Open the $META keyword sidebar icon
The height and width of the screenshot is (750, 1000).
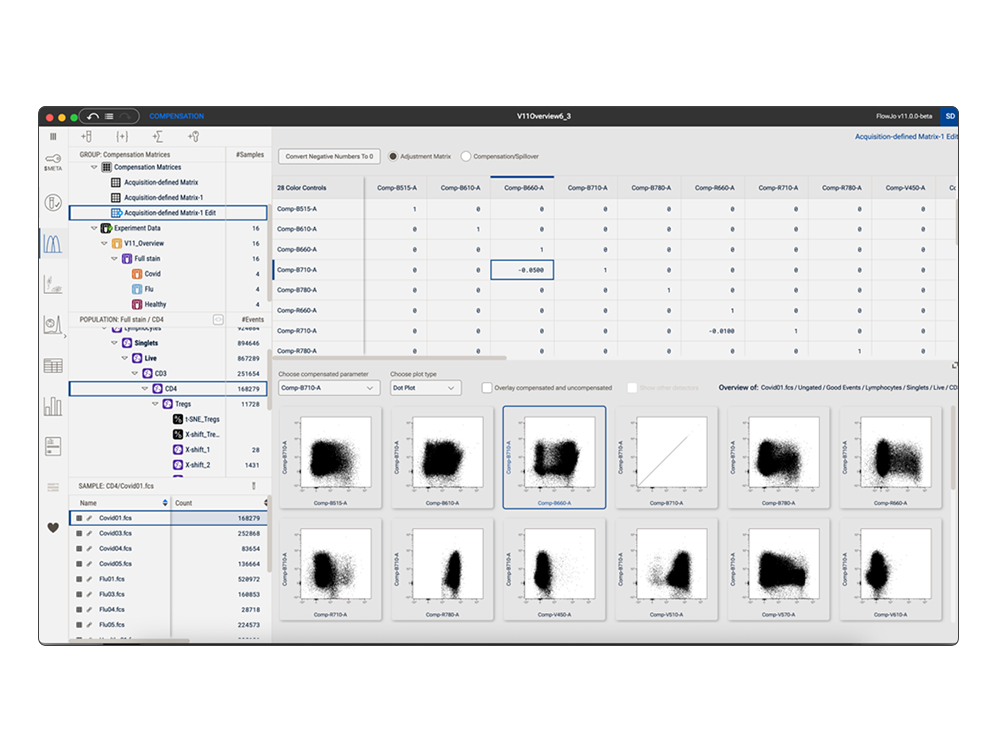(53, 162)
